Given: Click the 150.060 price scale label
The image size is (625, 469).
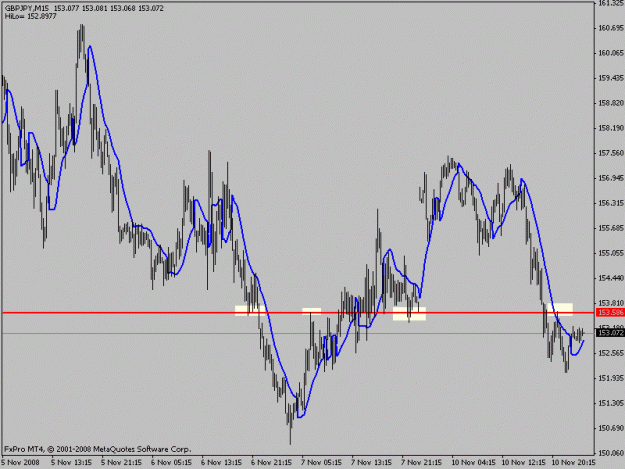Looking at the screenshot, I should pos(611,453).
